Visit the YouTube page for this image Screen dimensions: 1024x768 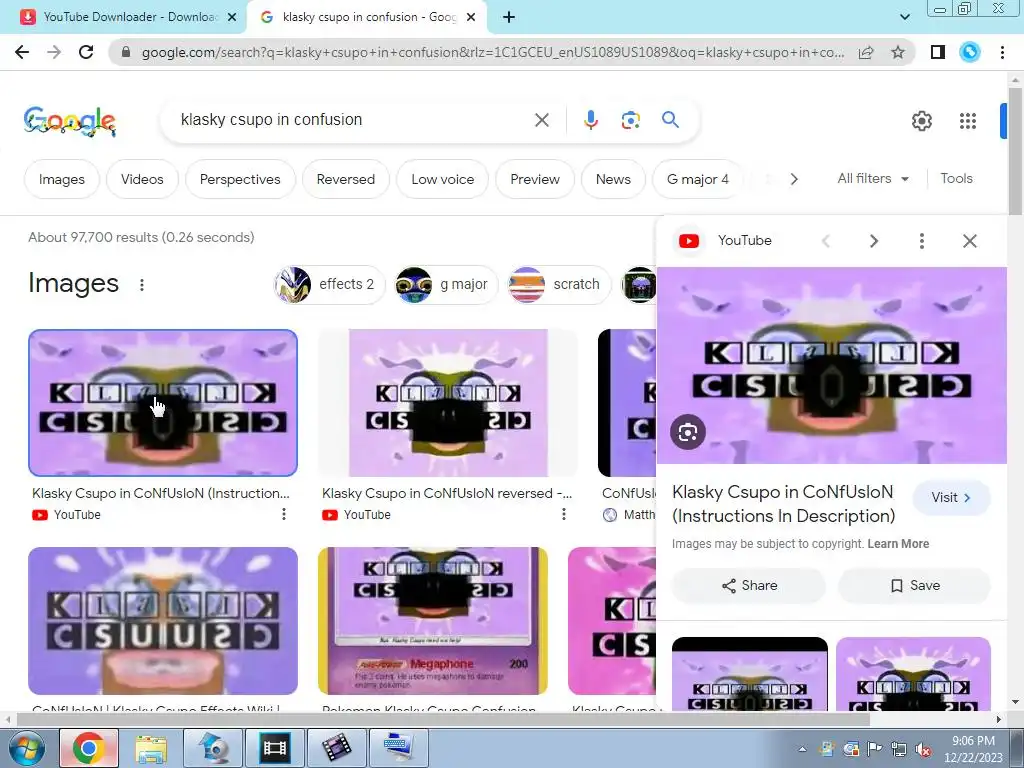tap(951, 498)
